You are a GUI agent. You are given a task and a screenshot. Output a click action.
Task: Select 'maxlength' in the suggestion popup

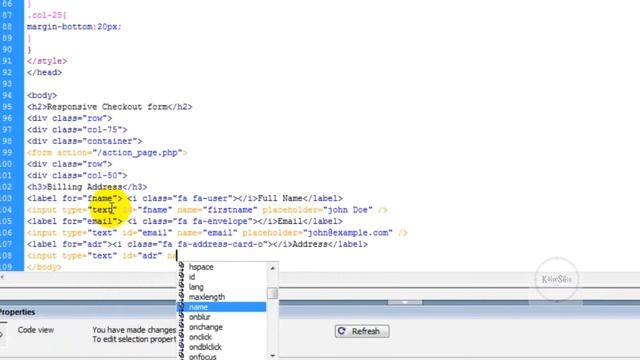tap(222, 297)
